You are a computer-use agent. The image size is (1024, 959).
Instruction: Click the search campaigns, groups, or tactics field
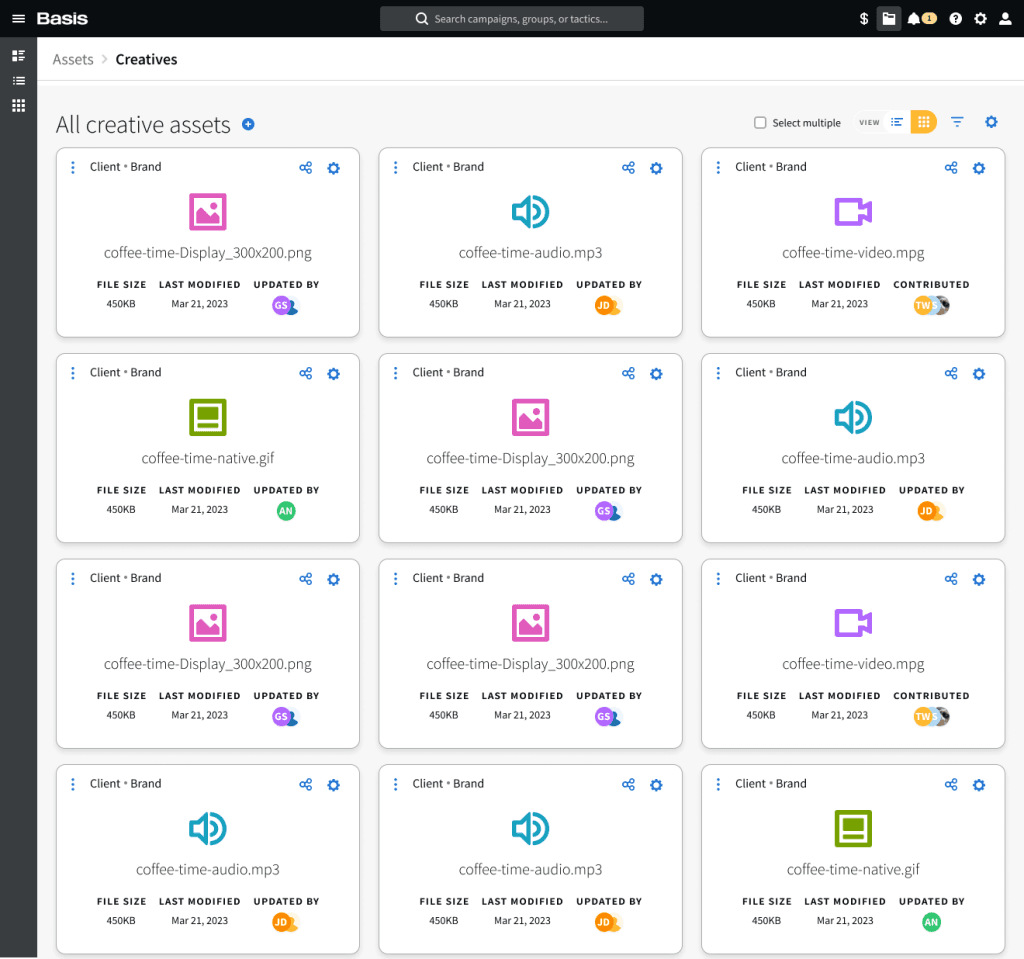click(x=512, y=19)
